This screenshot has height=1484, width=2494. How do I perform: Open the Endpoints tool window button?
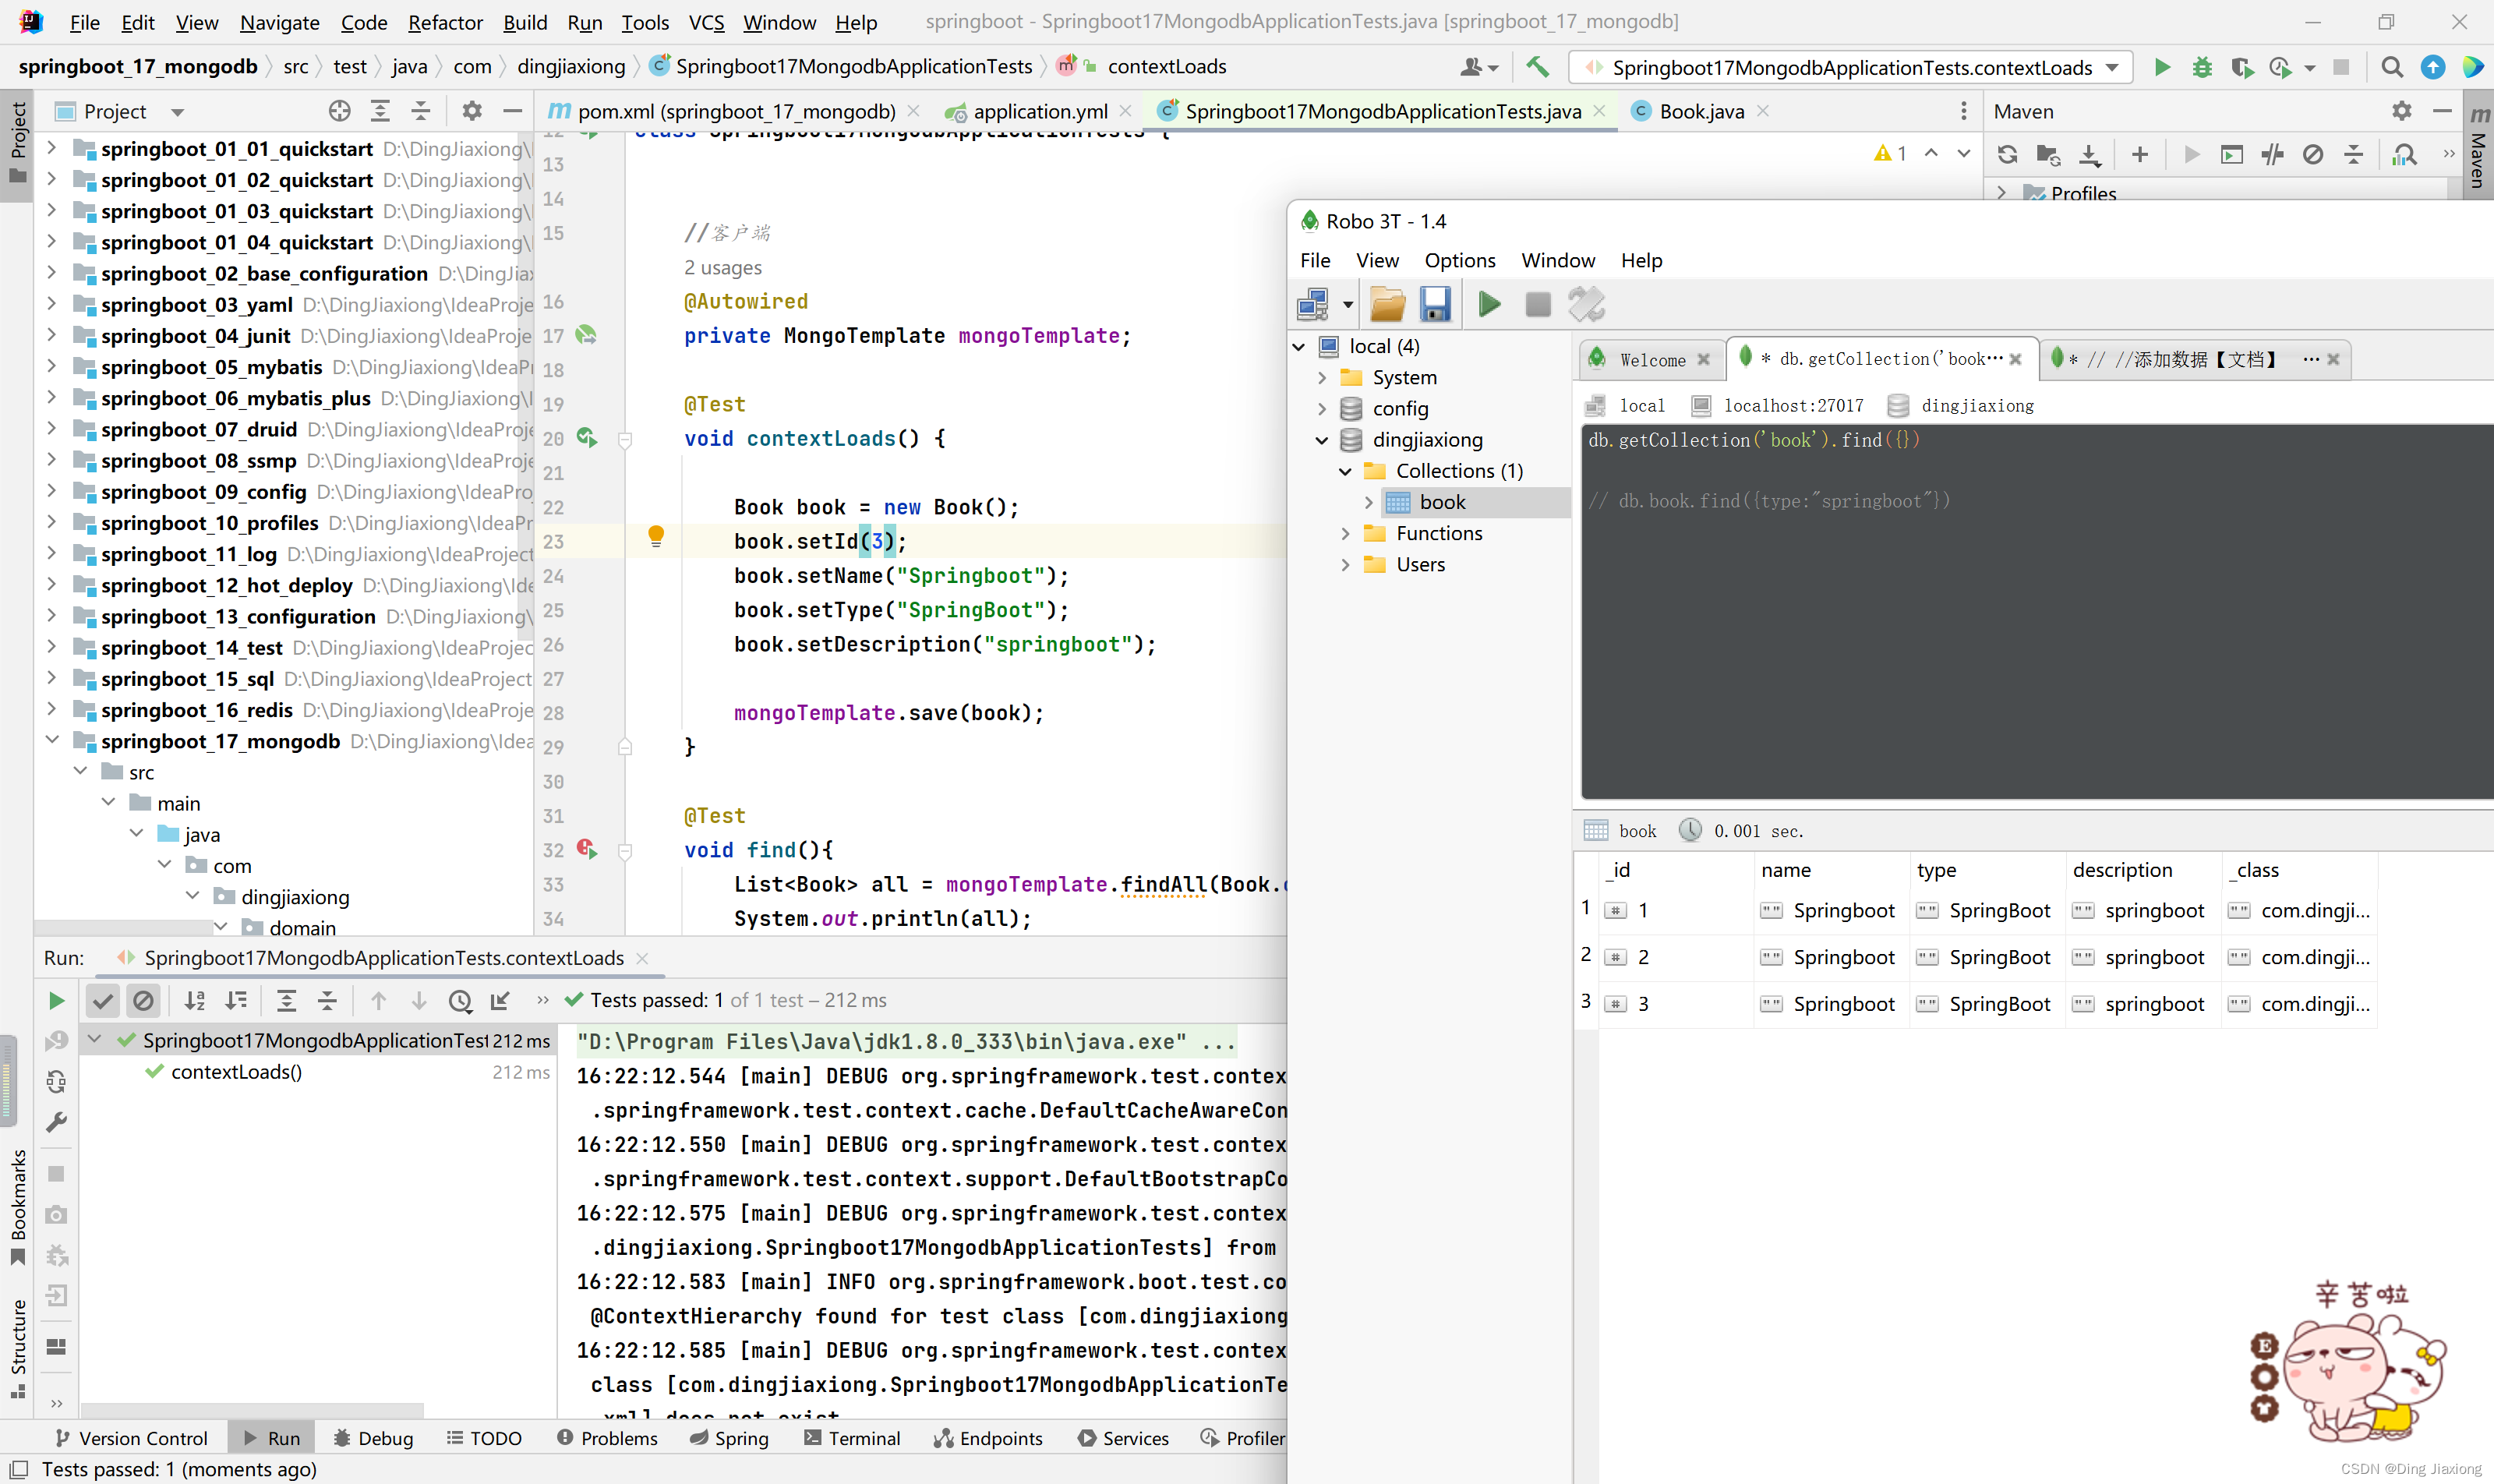click(x=988, y=1438)
